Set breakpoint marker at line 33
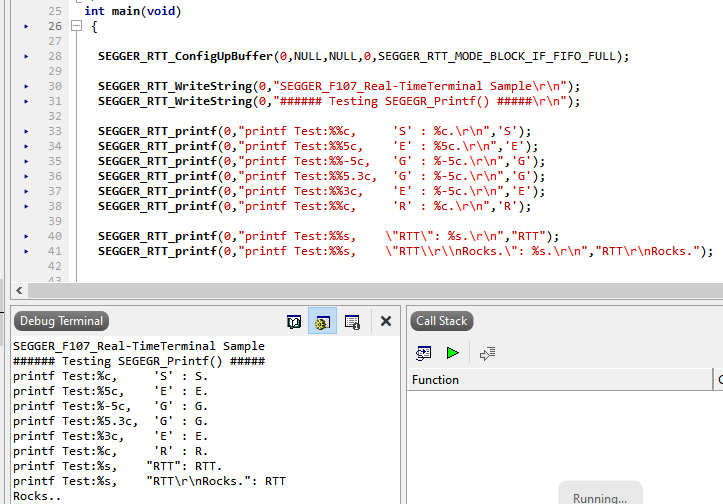 point(26,131)
